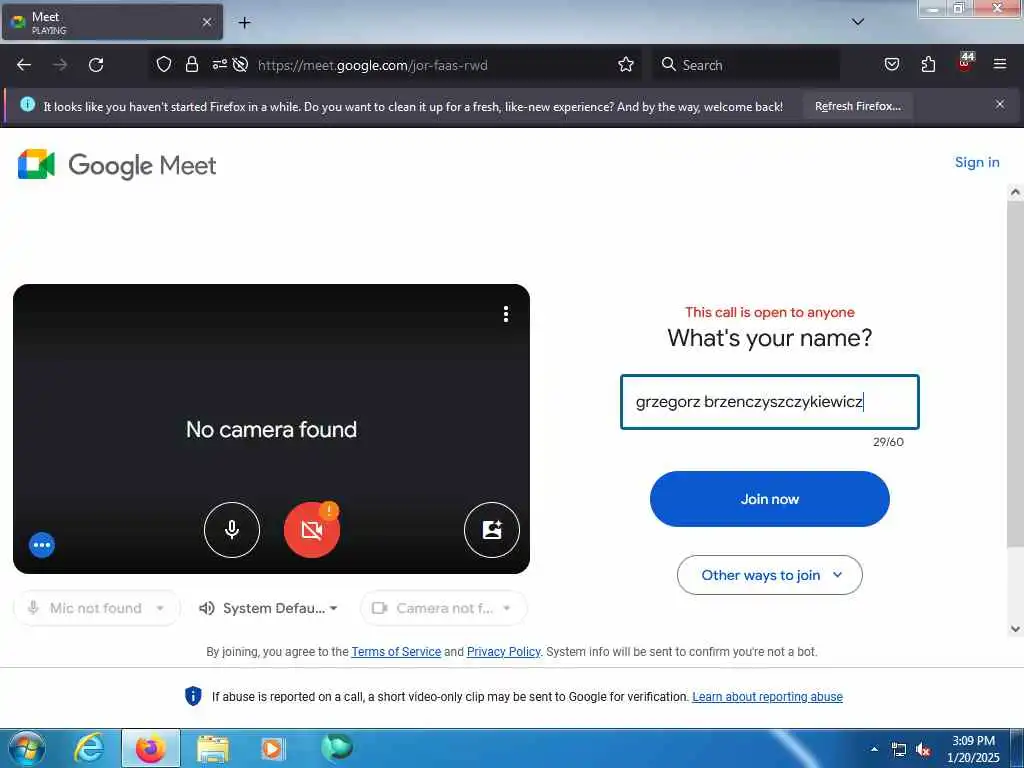
Task: Open the Firefox hamburger menu
Action: tap(999, 64)
